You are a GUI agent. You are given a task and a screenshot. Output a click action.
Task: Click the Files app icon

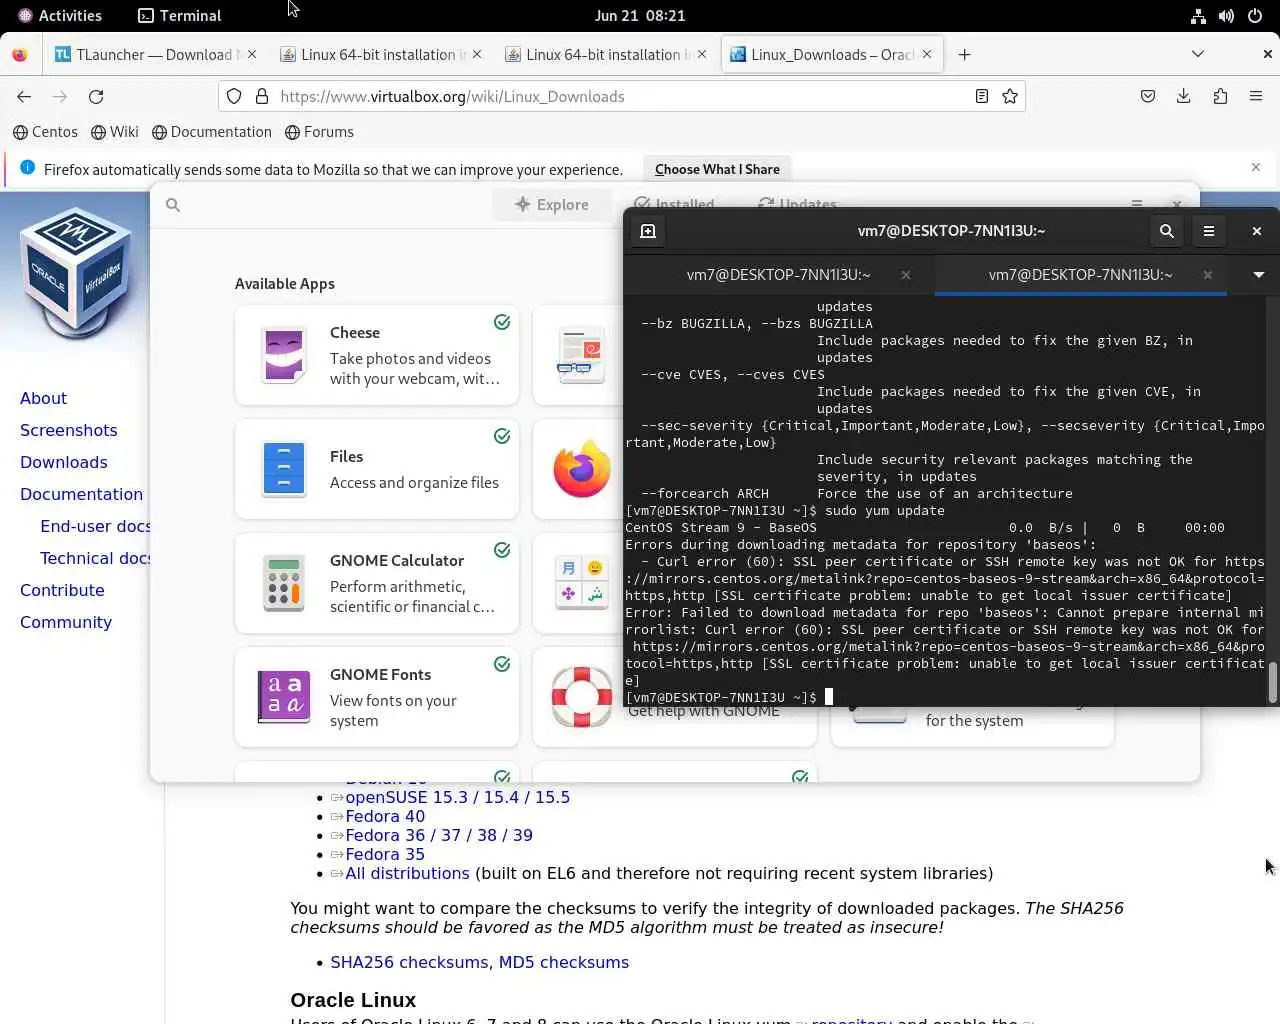coord(284,469)
